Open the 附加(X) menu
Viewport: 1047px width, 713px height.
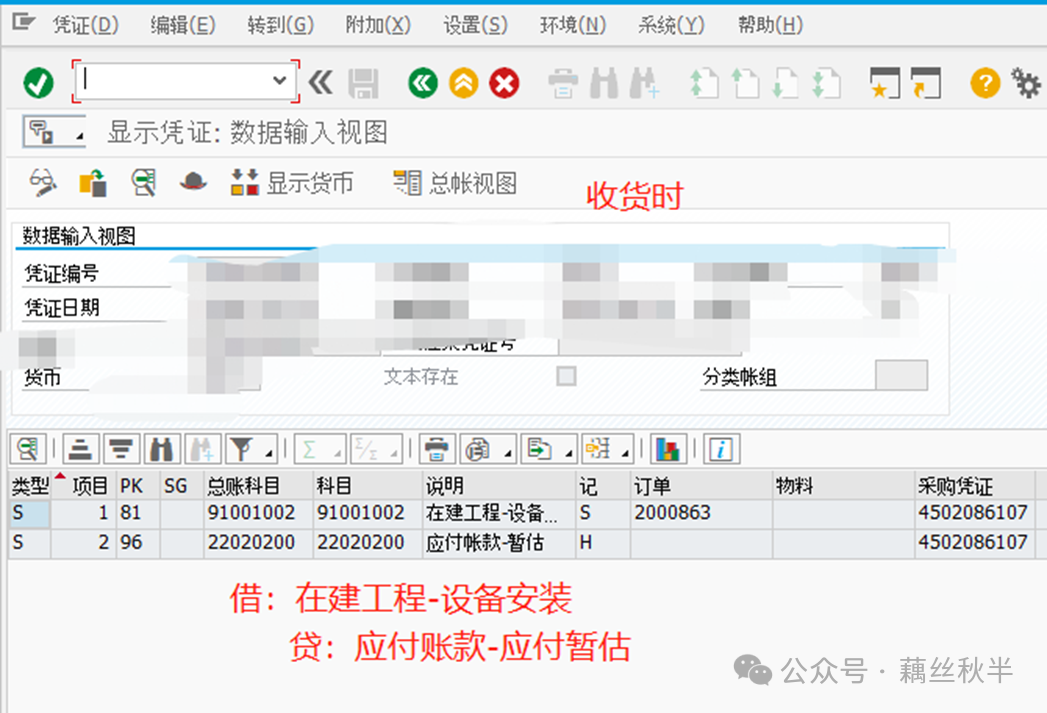tap(378, 25)
